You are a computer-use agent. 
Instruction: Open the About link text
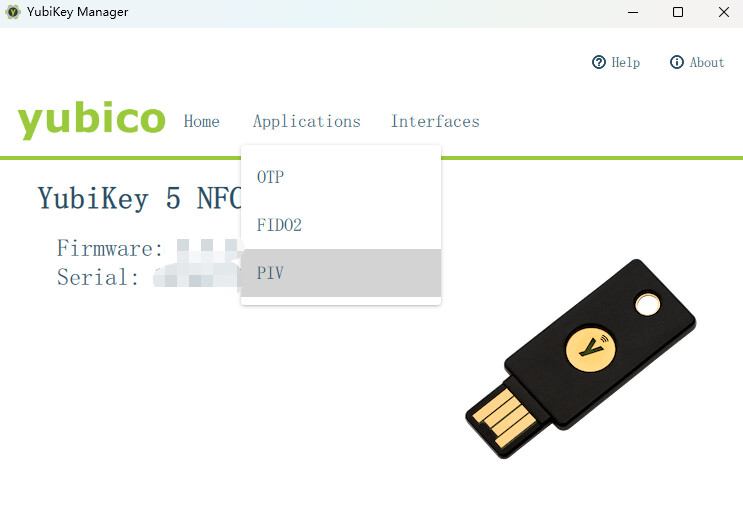click(x=707, y=63)
